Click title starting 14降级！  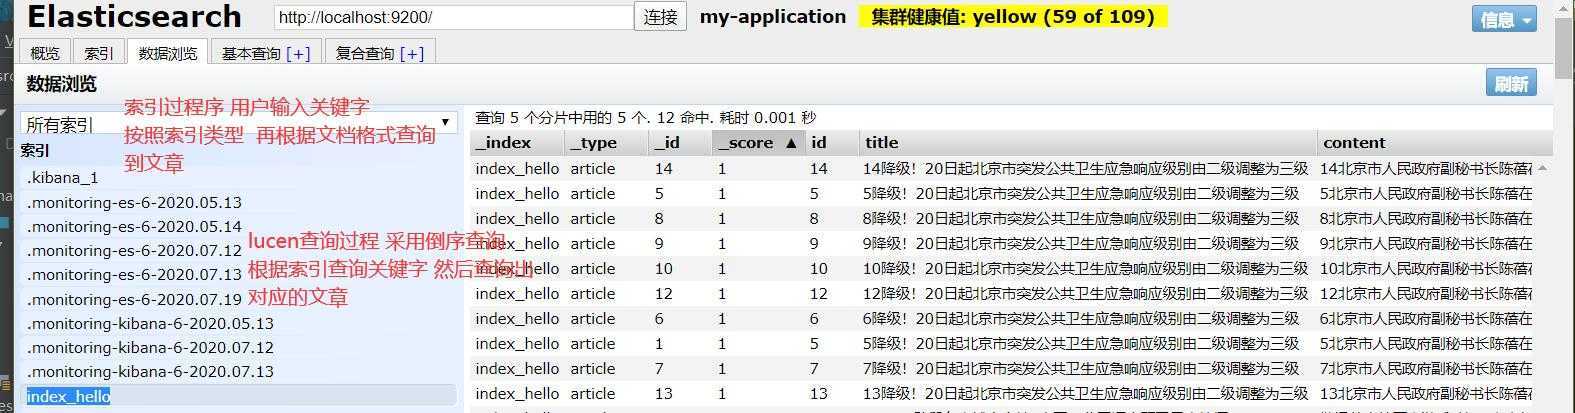pos(1086,169)
